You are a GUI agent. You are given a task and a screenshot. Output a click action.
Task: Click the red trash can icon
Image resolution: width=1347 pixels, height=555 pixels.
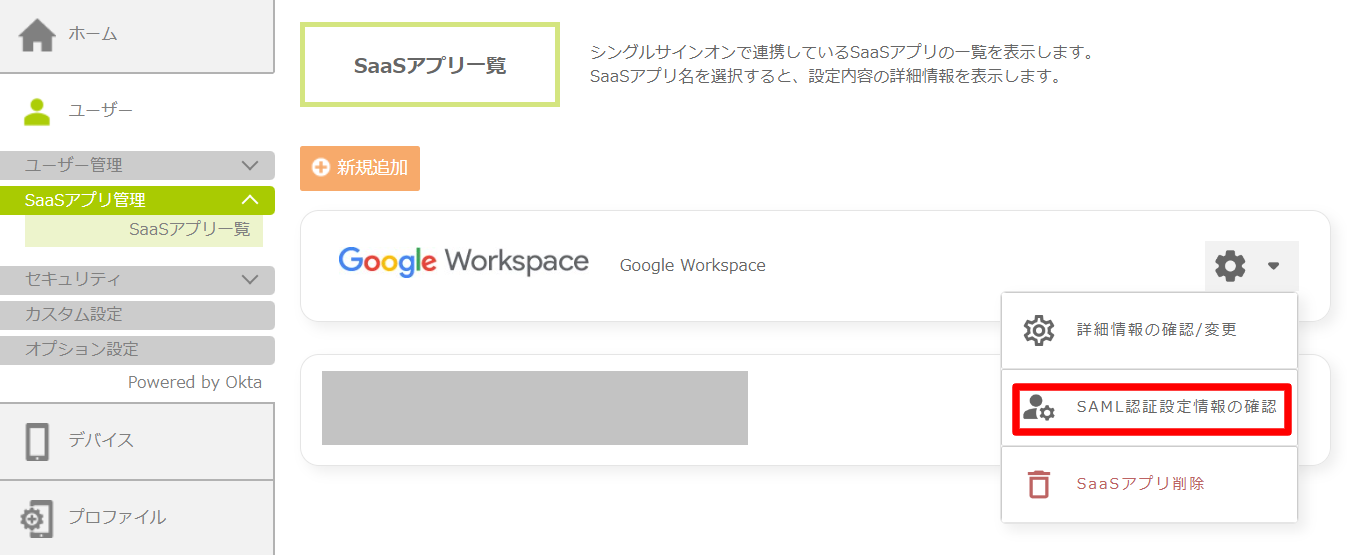point(1040,484)
